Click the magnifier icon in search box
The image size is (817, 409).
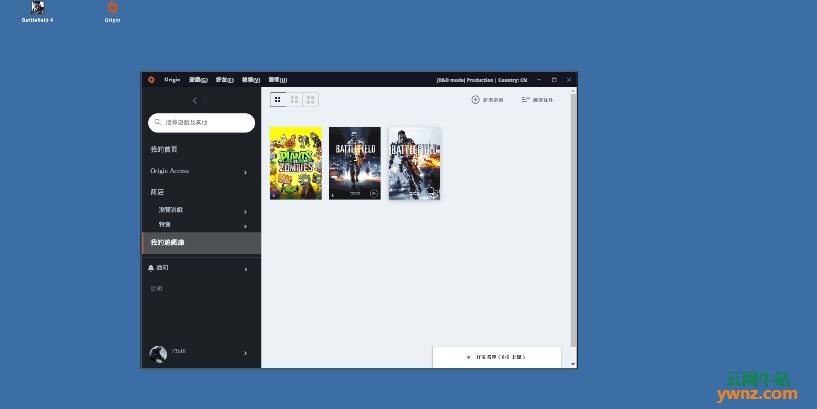157,122
